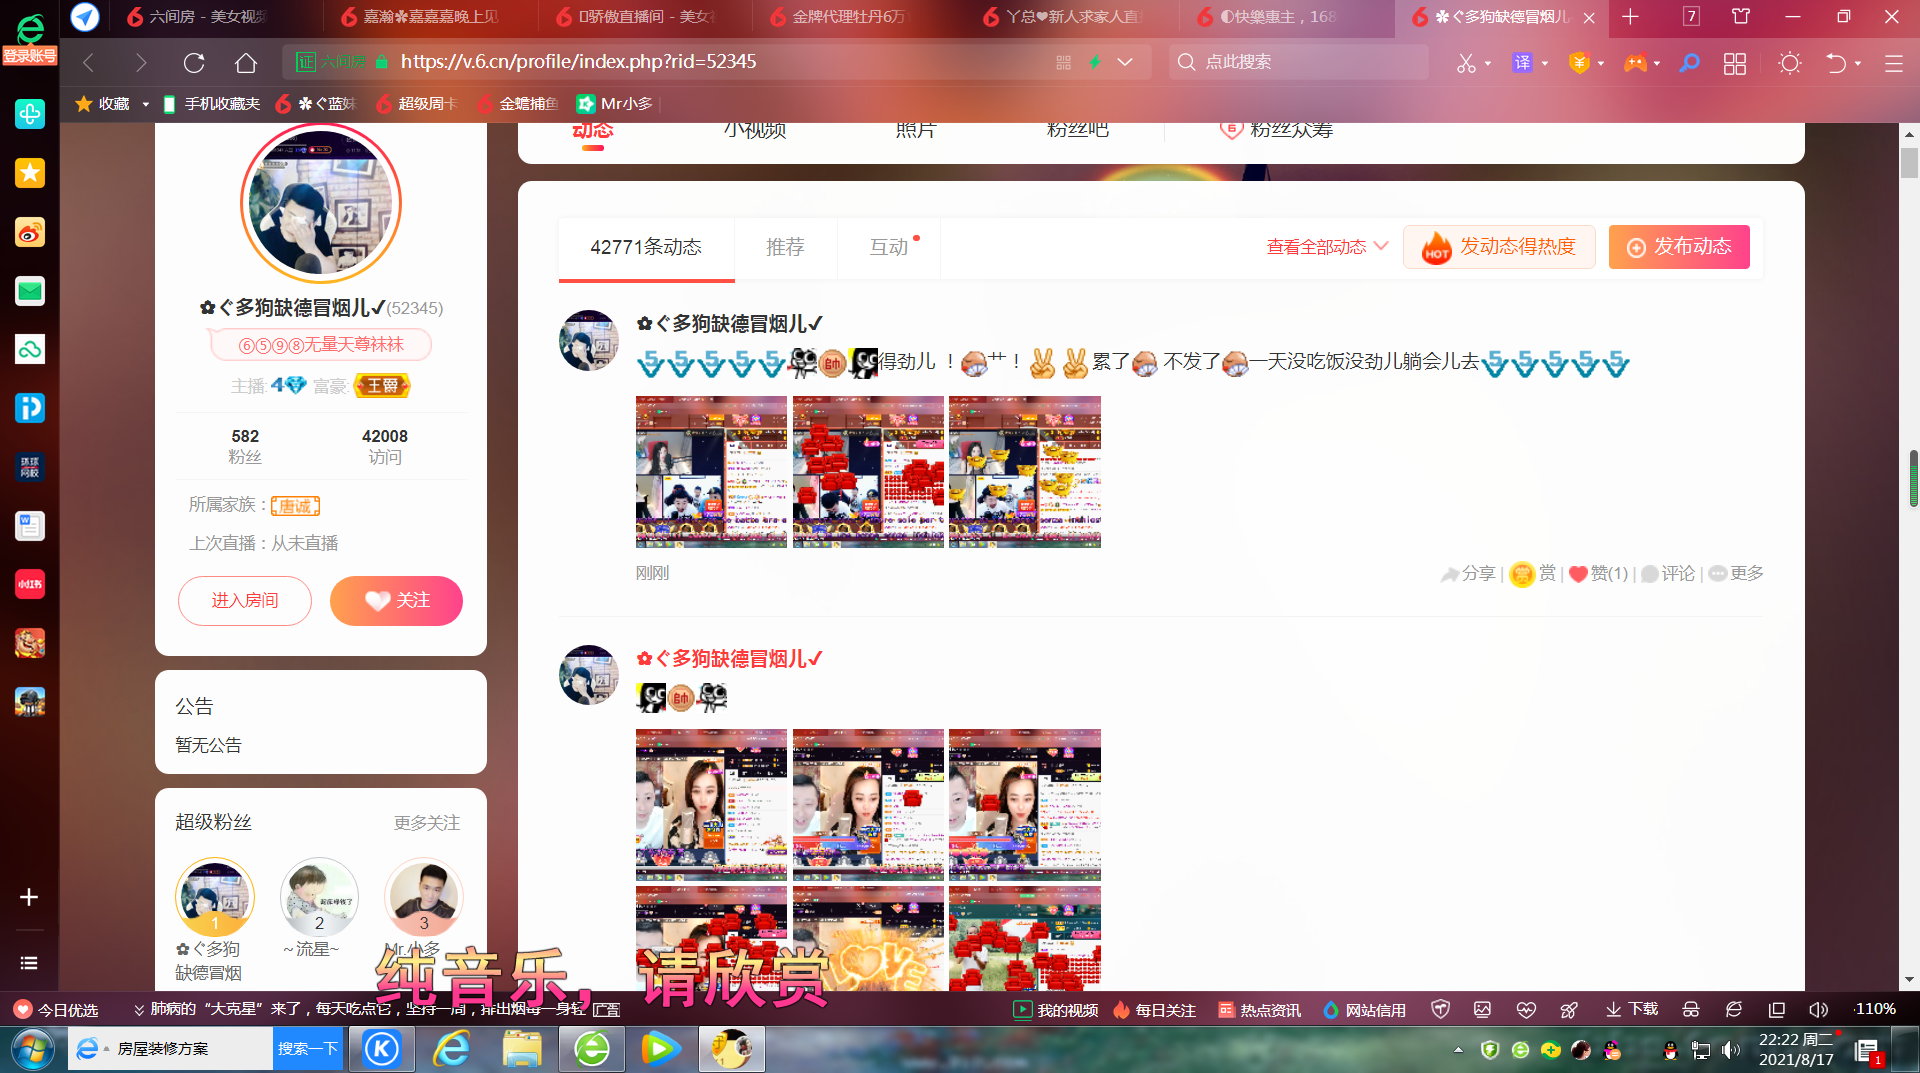Show hidden system tray icons arrow
Screen dimensions: 1920x1073
1458,1050
